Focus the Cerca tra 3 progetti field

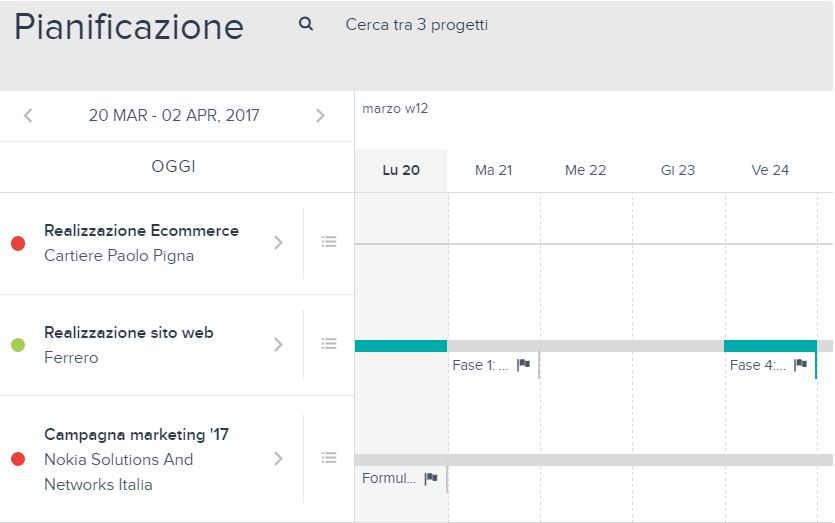point(416,25)
